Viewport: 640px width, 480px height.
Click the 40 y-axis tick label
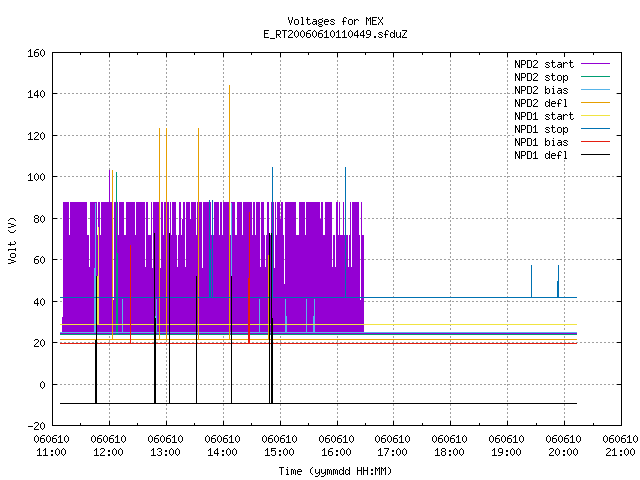39,302
